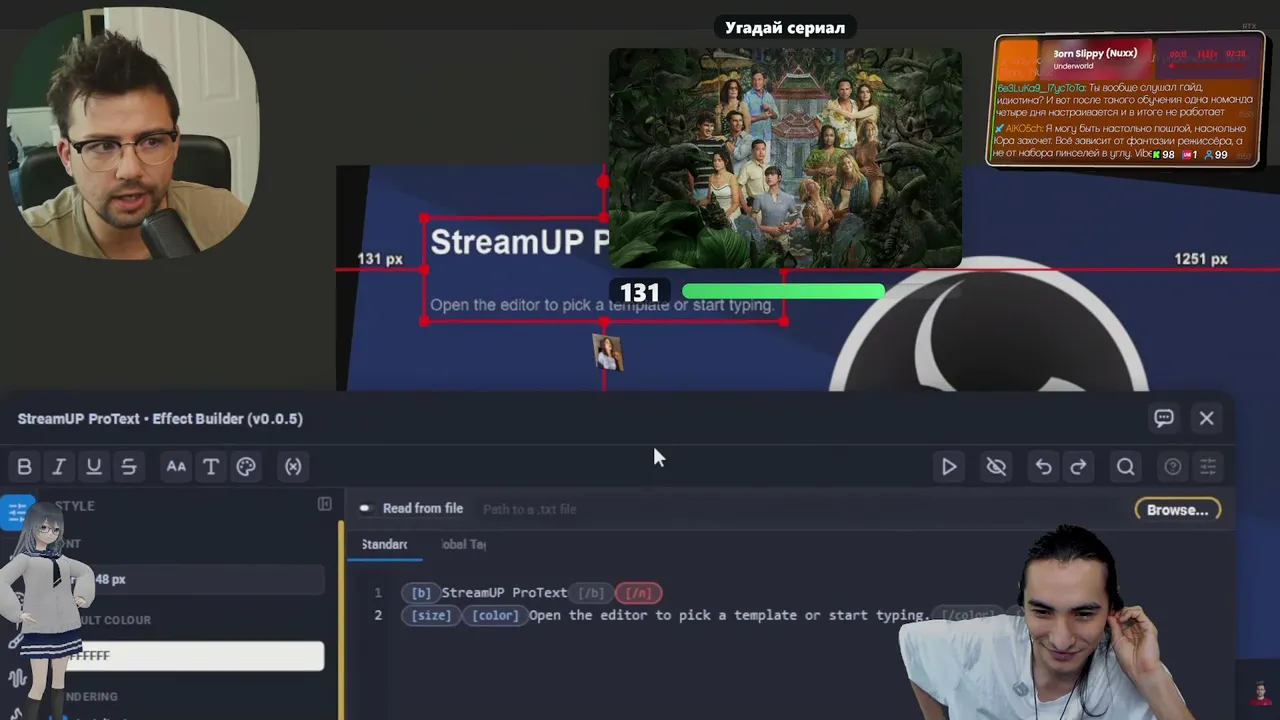Open the speech-bubble feedback icon
The image size is (1280, 720).
pyautogui.click(x=1163, y=418)
